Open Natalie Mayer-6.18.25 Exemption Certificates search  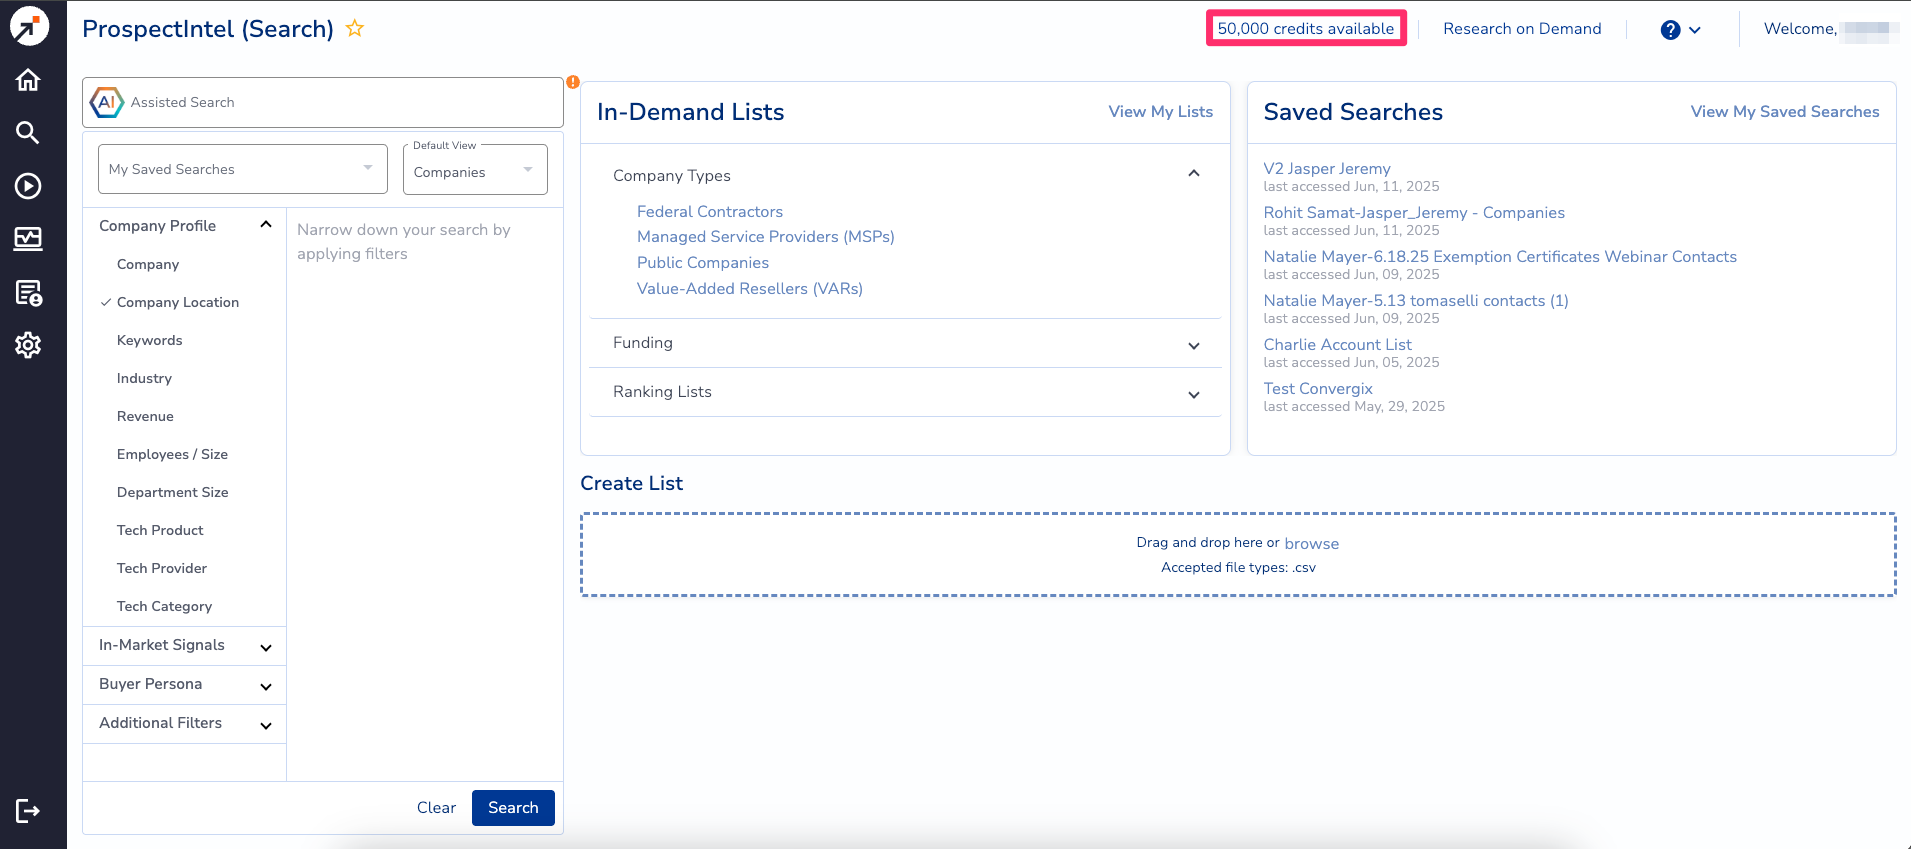[x=1500, y=257]
